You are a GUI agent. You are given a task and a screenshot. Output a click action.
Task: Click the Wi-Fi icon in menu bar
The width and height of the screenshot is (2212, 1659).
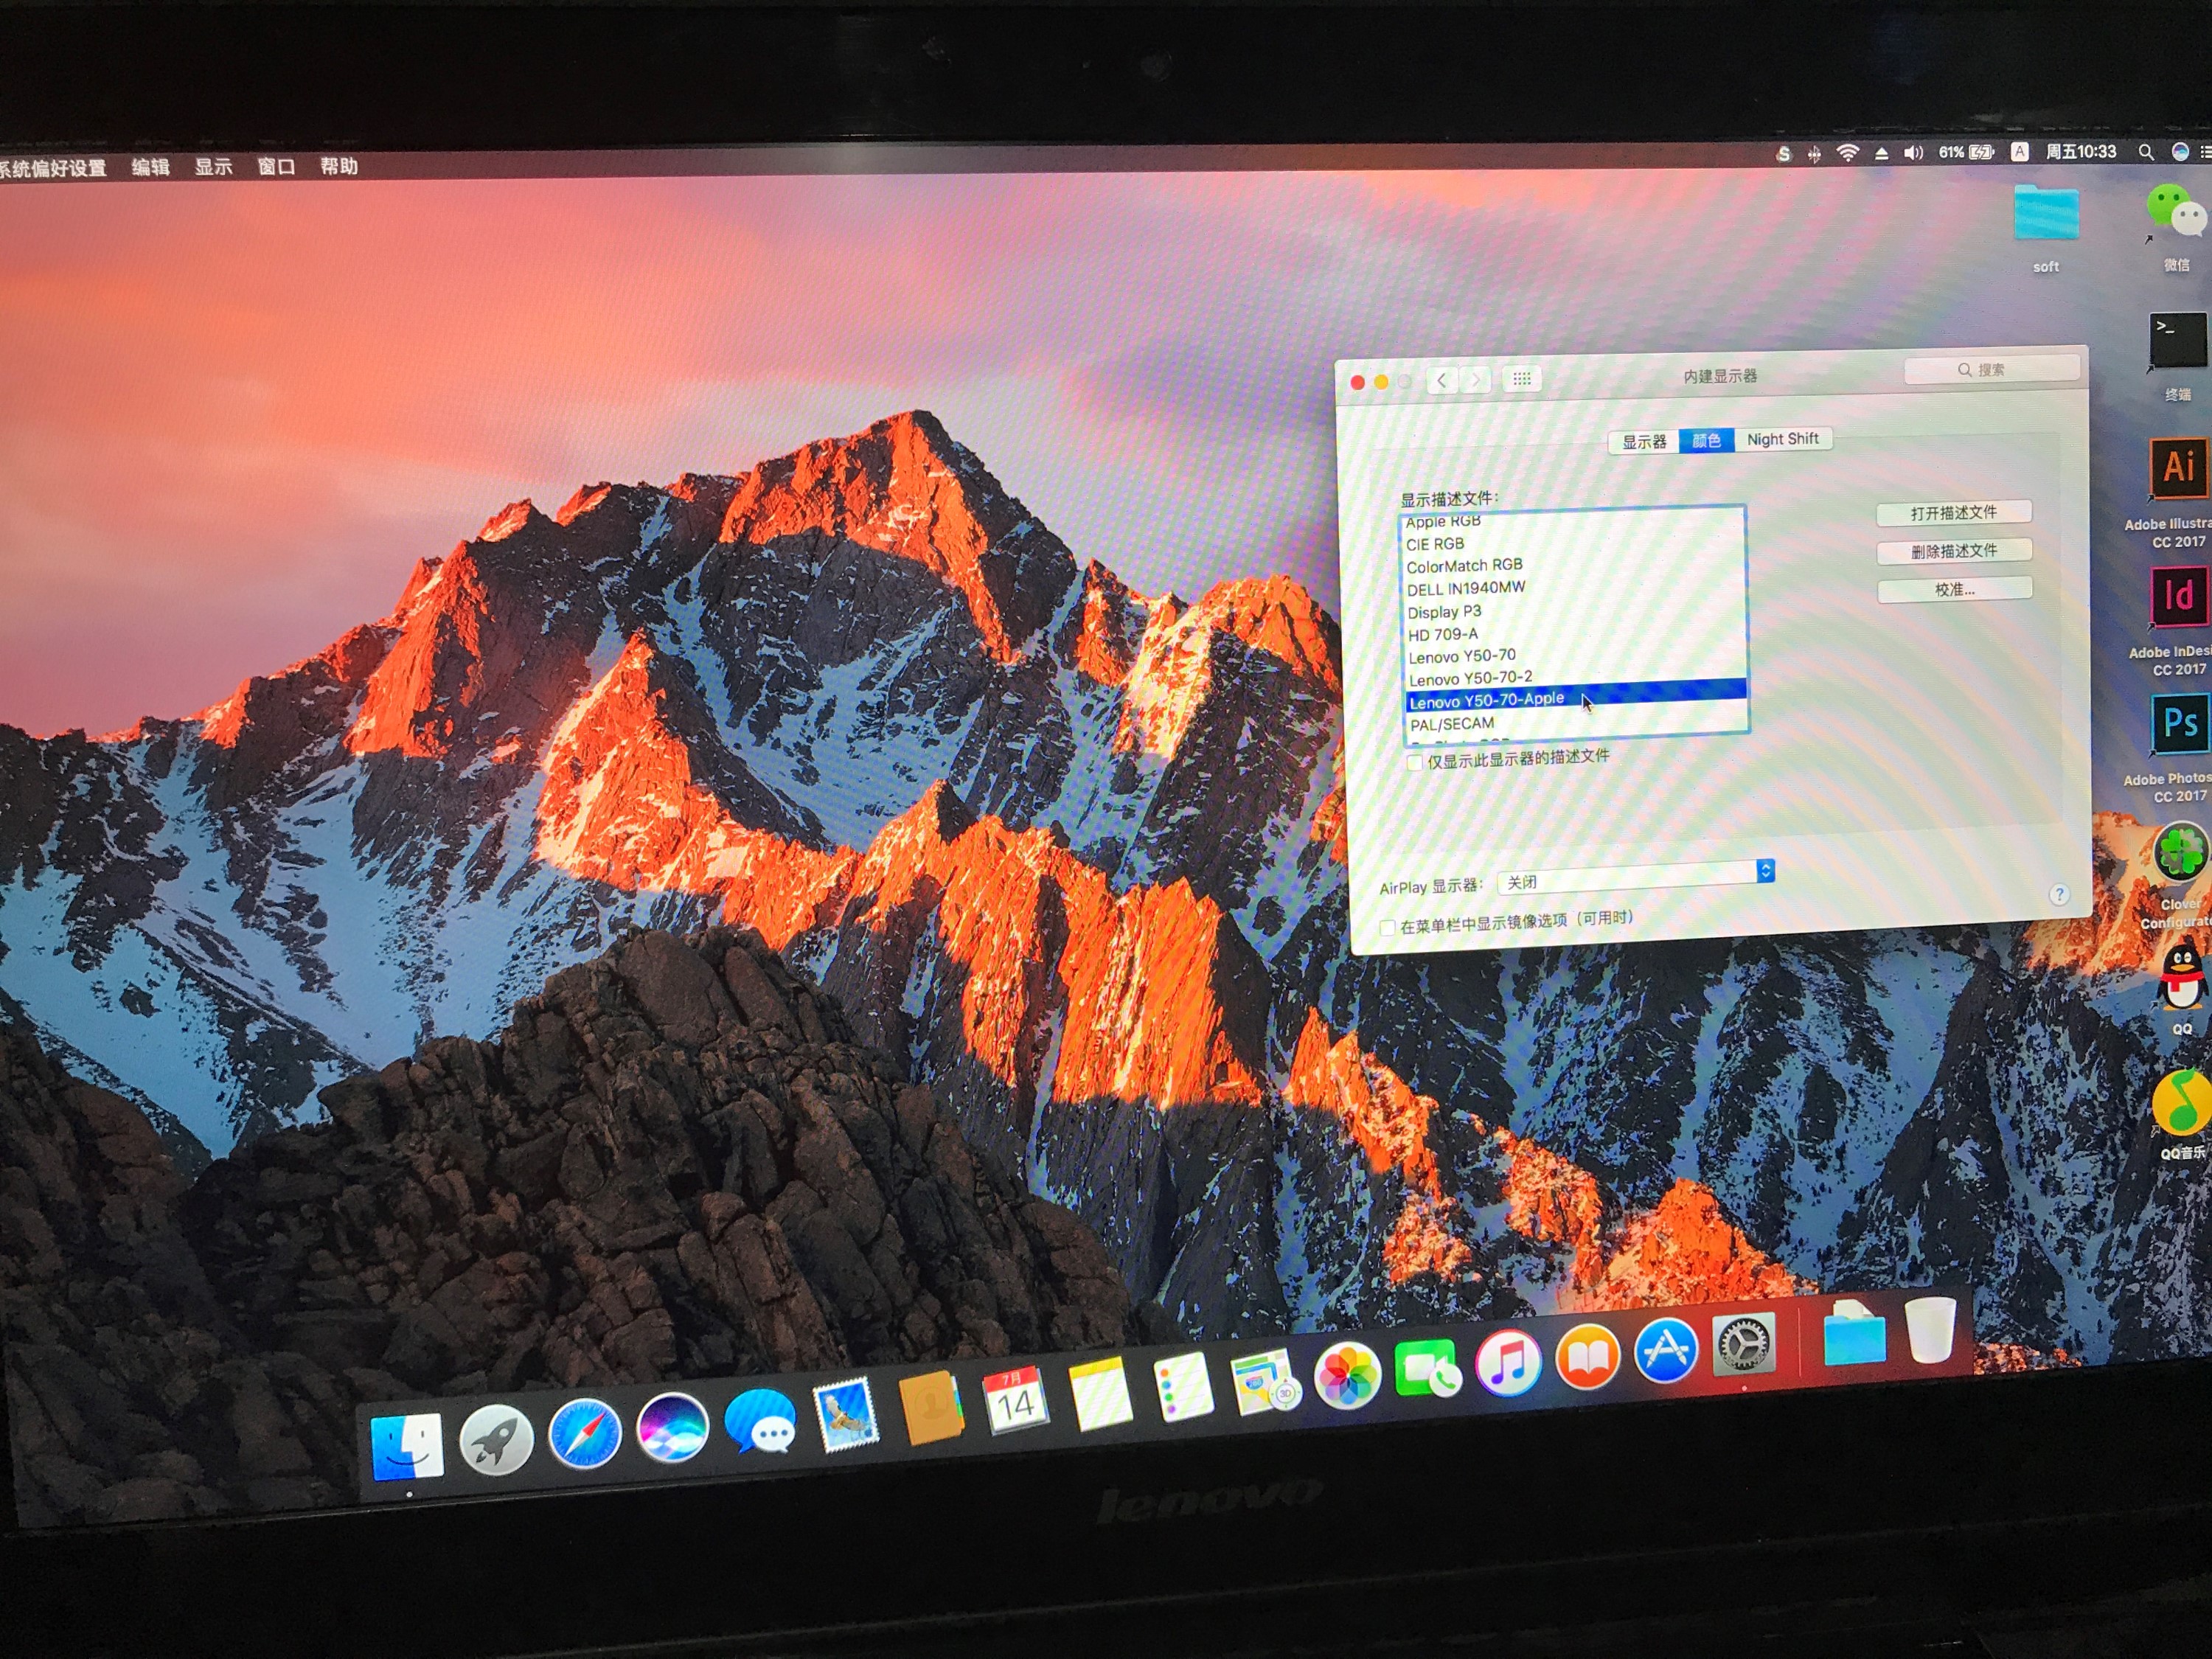coord(1847,153)
